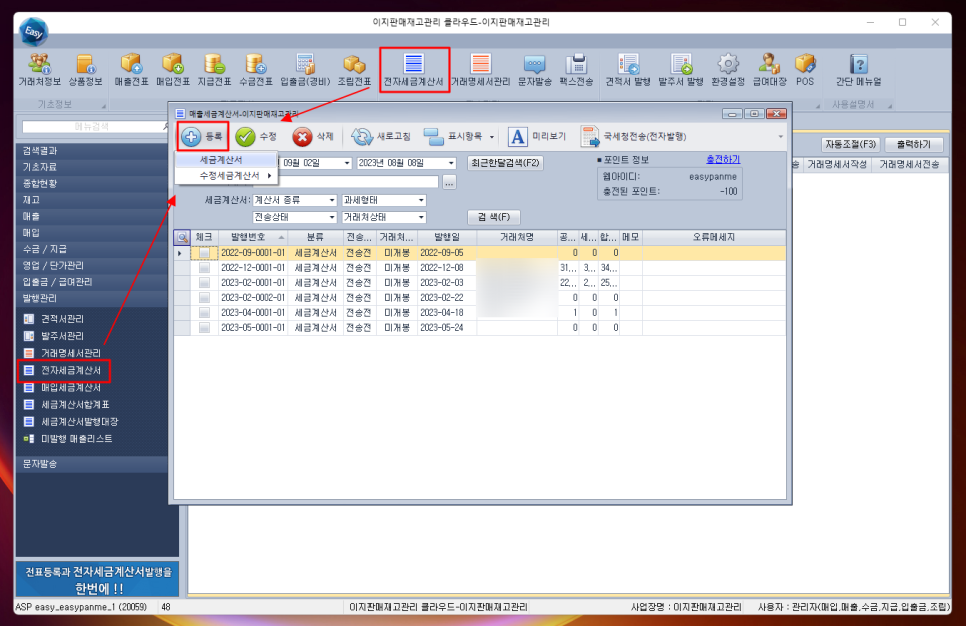966x626 pixels.
Task: Open 조립전표 toolbar icon
Action: click(354, 70)
